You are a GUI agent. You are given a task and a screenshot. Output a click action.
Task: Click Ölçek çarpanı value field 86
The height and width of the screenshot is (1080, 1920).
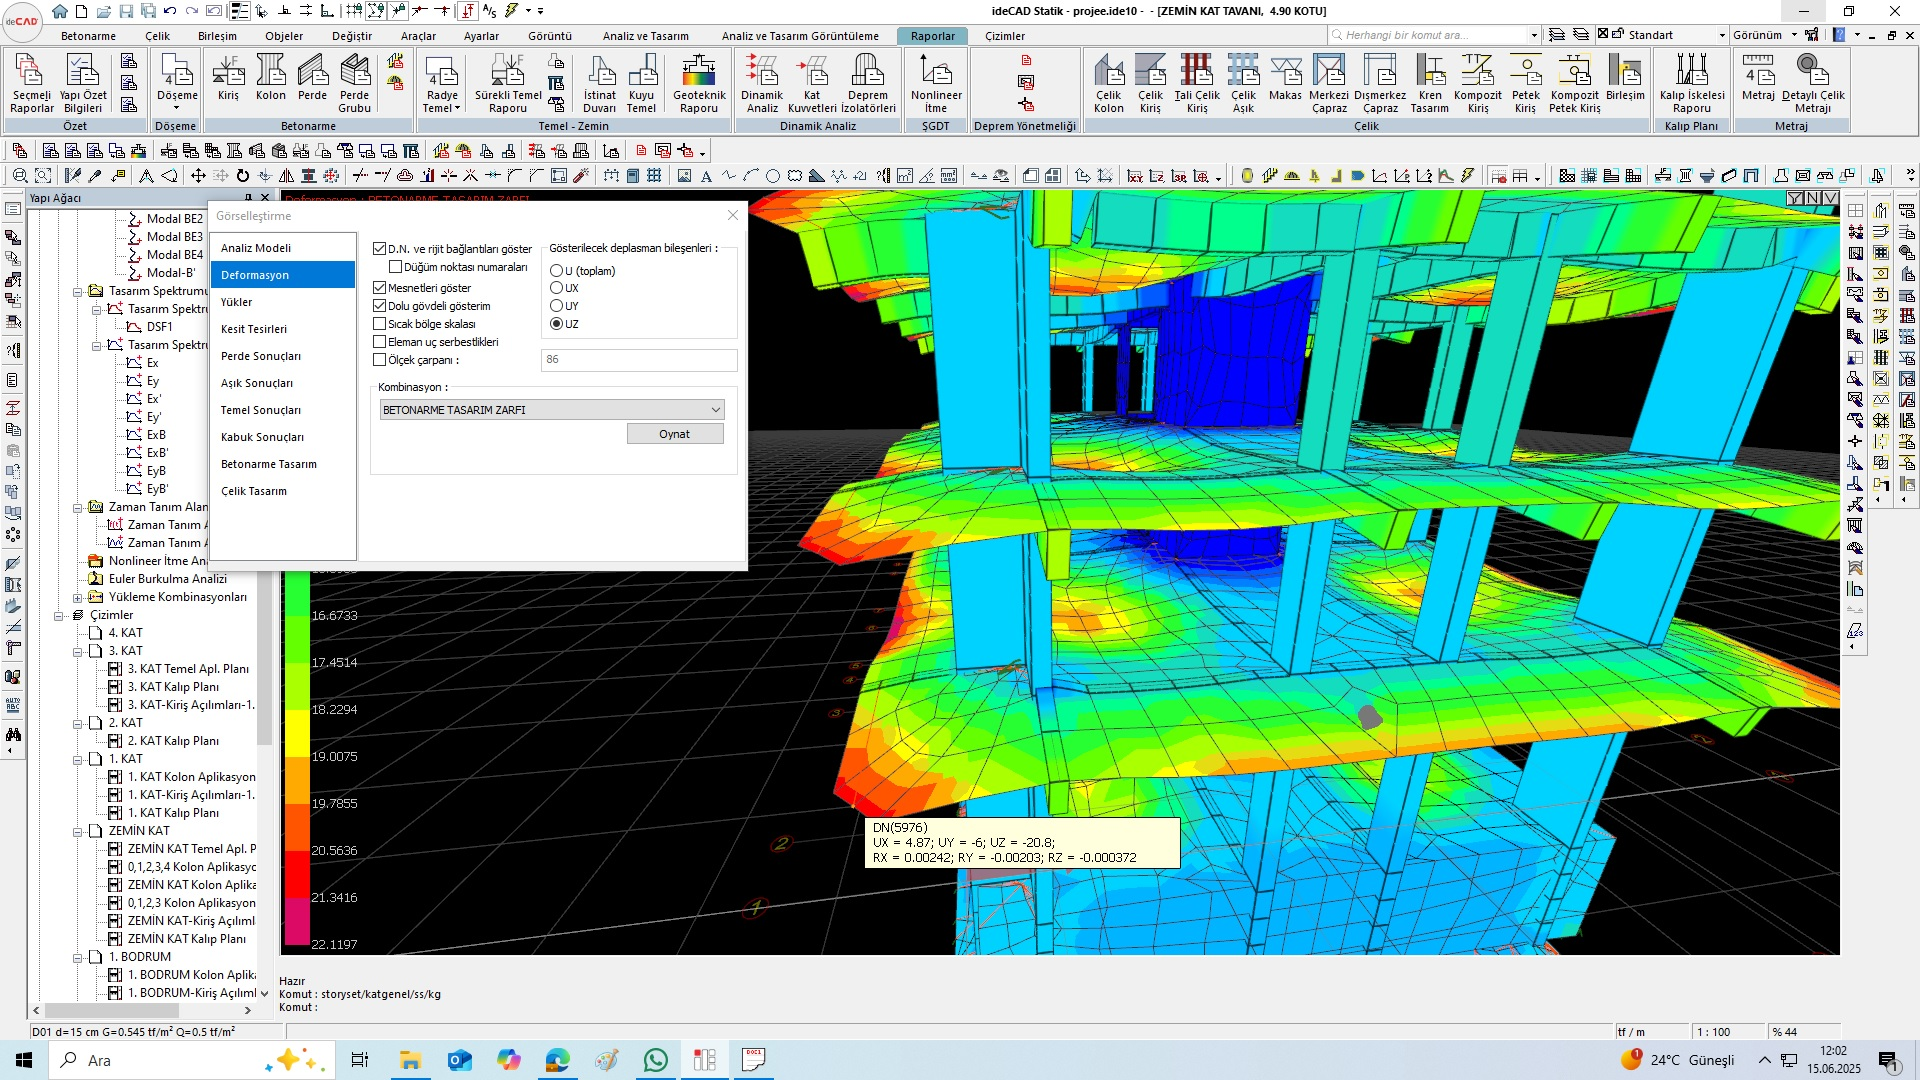point(639,360)
